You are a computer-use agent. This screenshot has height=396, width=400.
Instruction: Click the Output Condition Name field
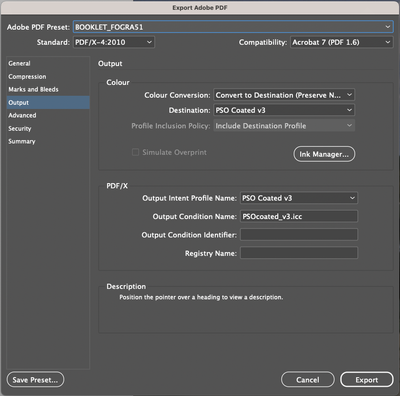[x=299, y=216]
